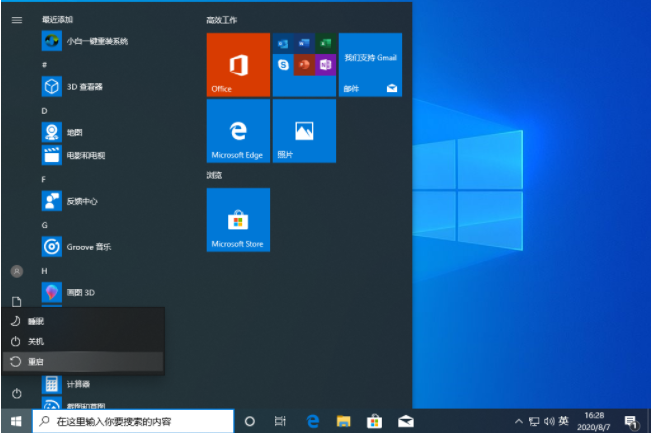Click the Windows Start button

tap(16, 421)
